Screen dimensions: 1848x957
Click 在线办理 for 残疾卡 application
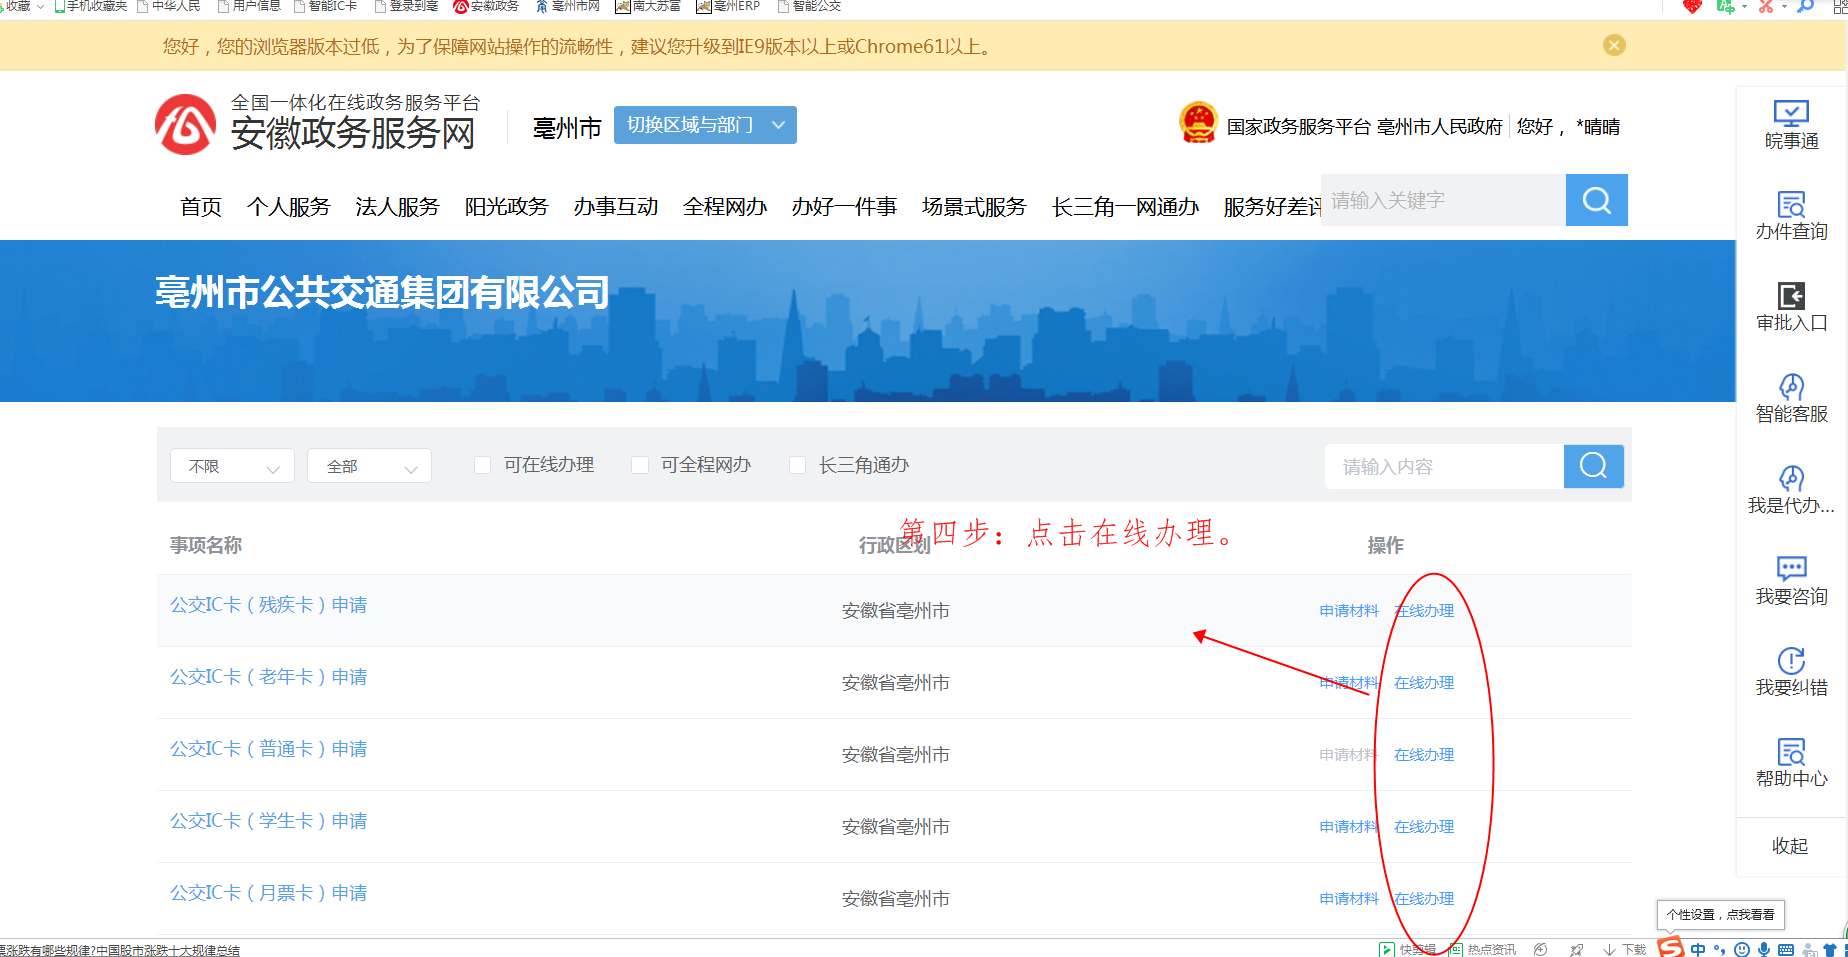click(1424, 611)
